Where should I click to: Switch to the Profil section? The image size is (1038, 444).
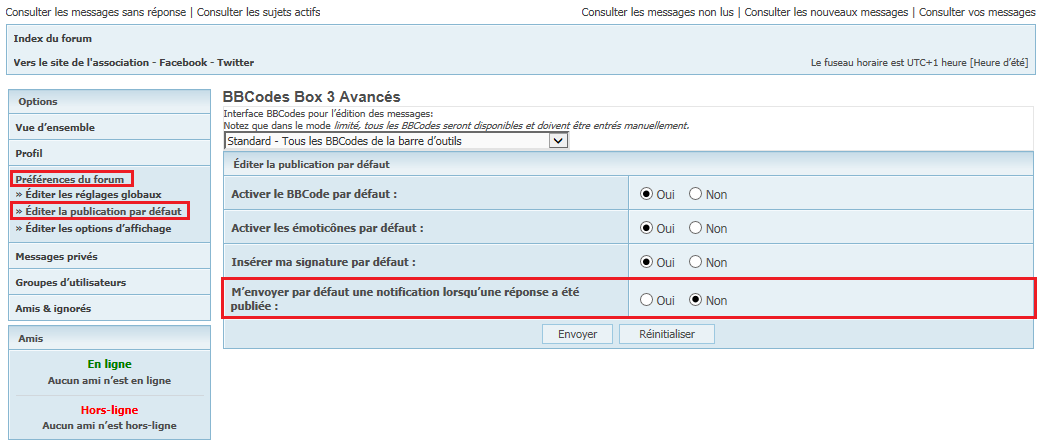pos(29,153)
